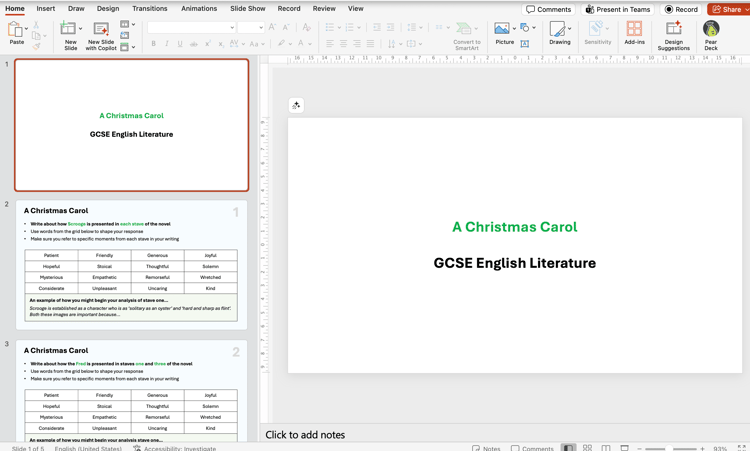This screenshot has width=750, height=451.
Task: Adjust the zoom slider in status bar
Action: point(671,448)
